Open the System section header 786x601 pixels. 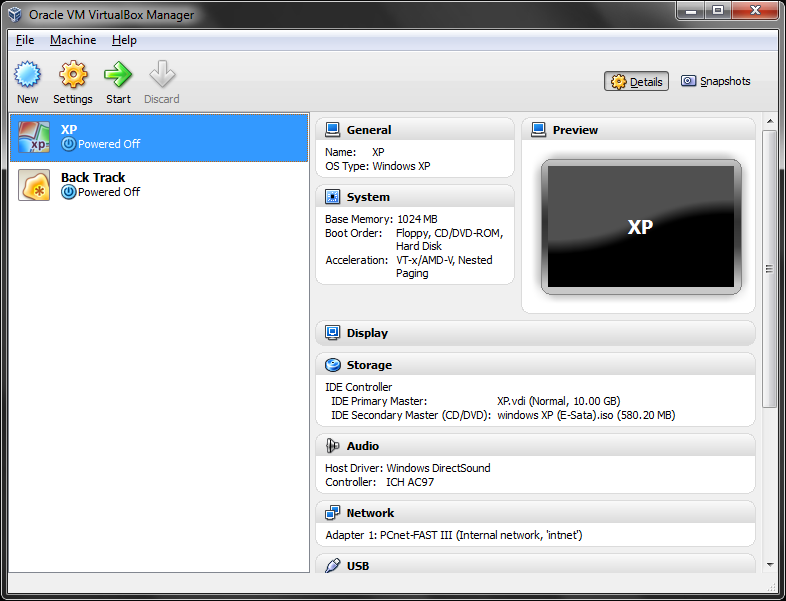tap(415, 196)
